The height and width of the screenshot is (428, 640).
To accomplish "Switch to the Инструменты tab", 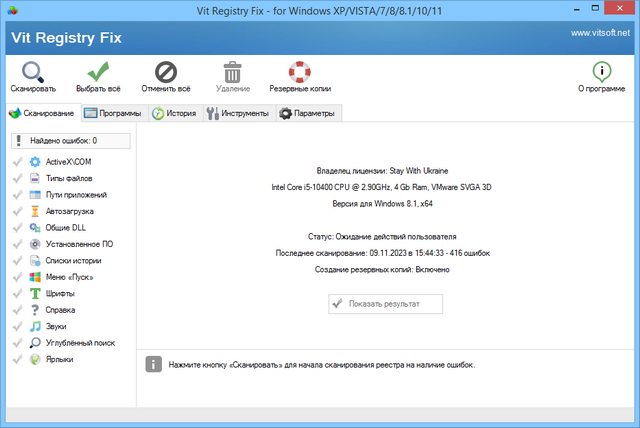I will (238, 114).
